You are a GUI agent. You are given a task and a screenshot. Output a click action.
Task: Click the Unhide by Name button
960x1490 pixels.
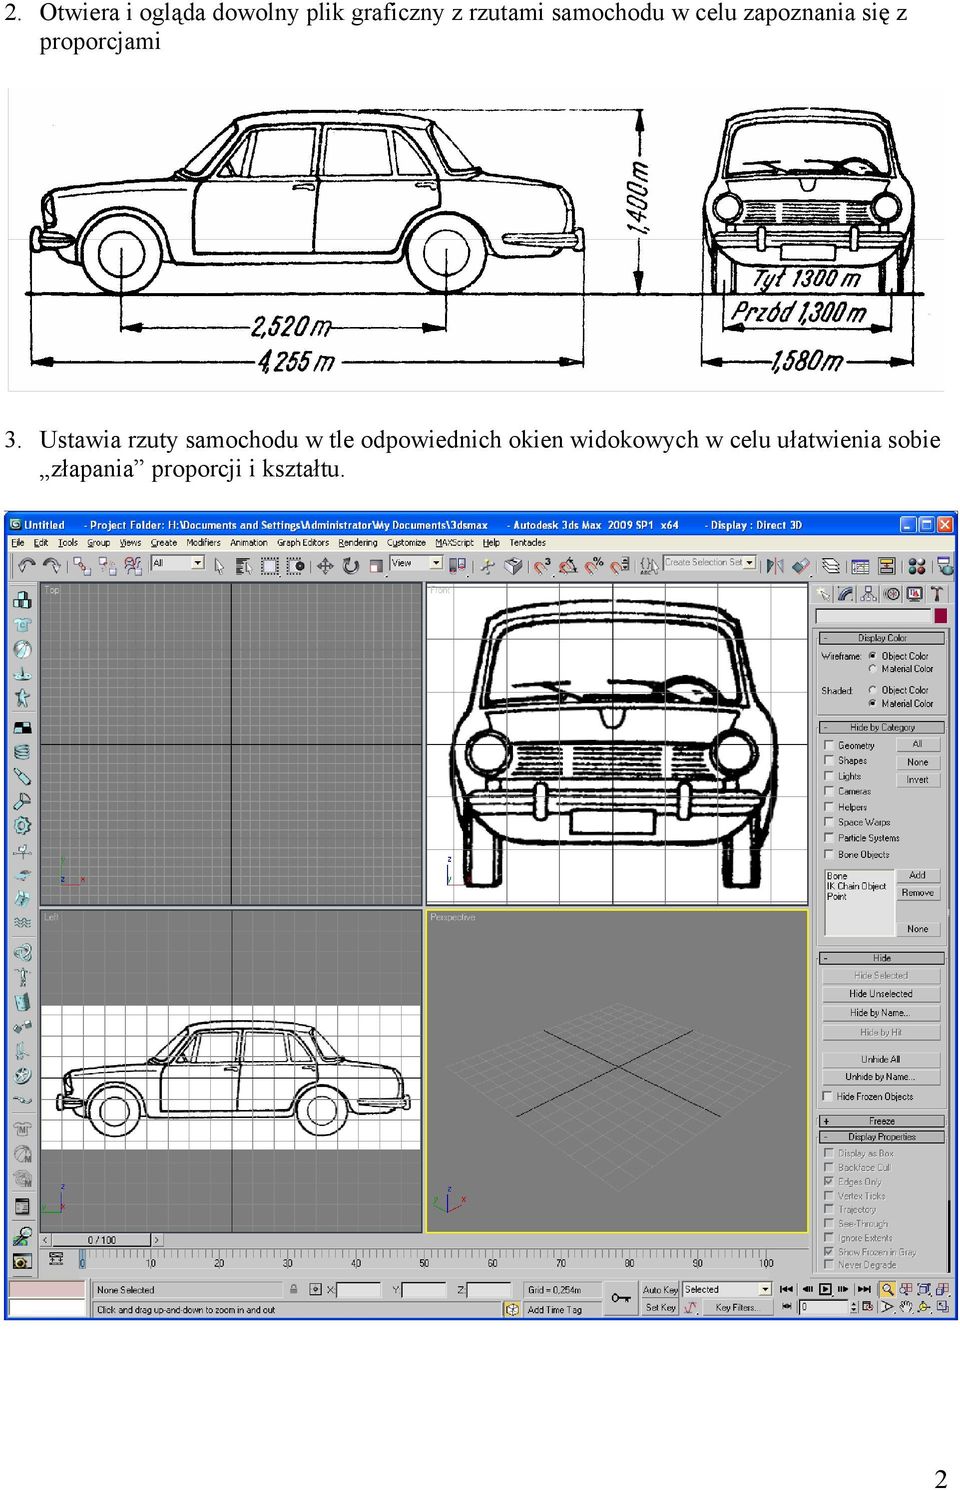coord(881,1077)
